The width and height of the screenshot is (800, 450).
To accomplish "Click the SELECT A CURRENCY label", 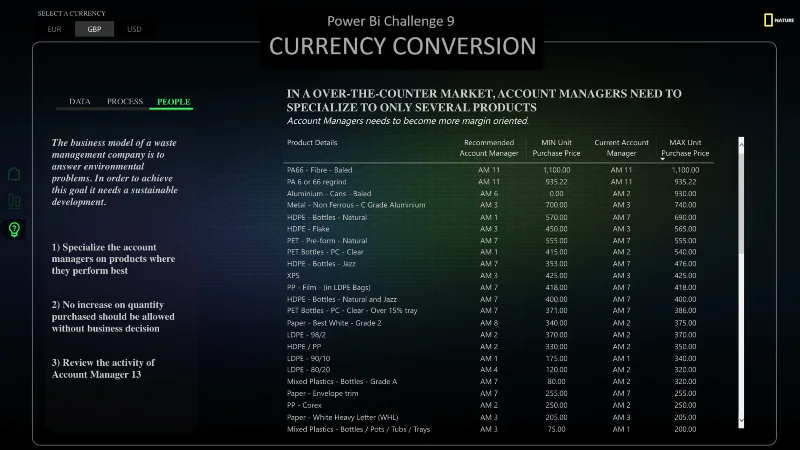I will (x=71, y=13).
